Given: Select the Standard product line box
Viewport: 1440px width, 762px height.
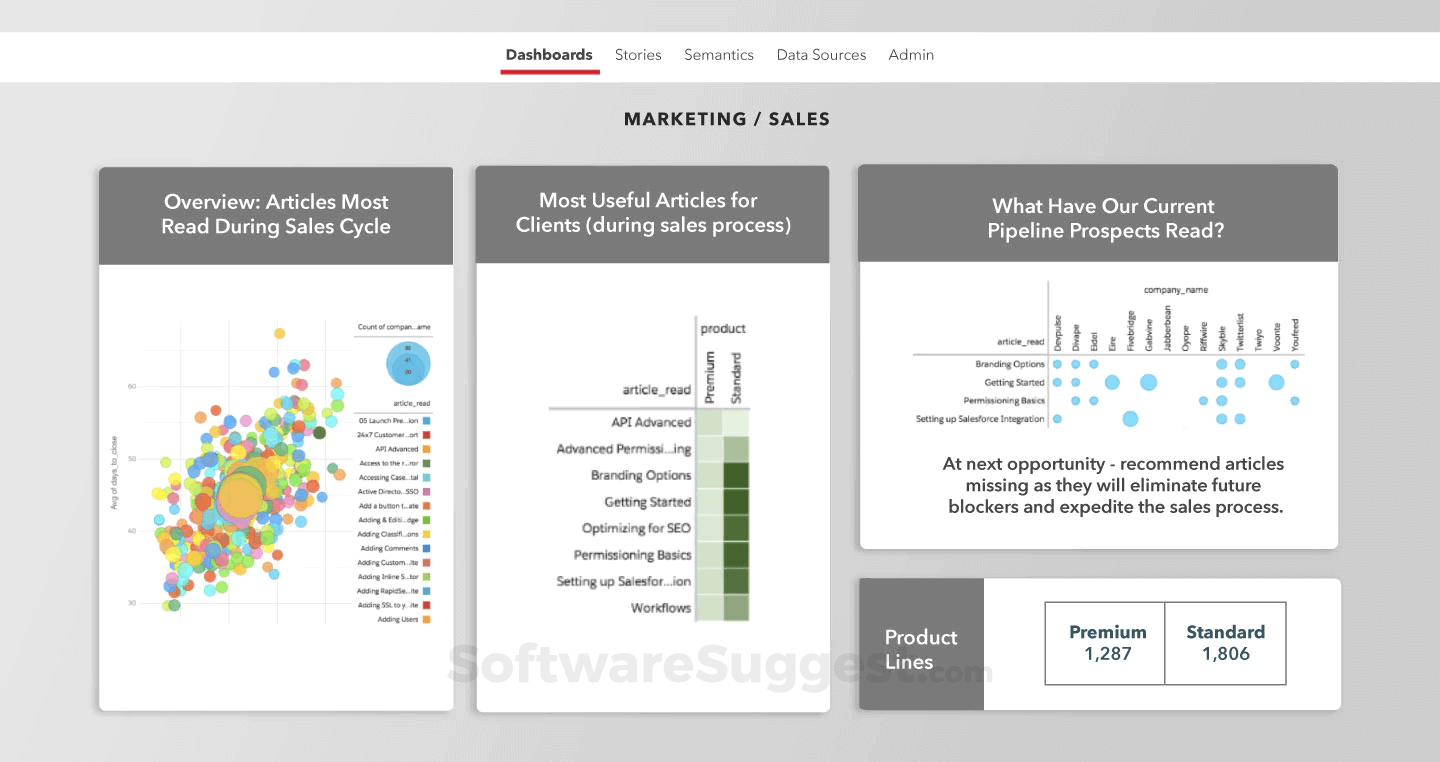Looking at the screenshot, I should [1225, 643].
